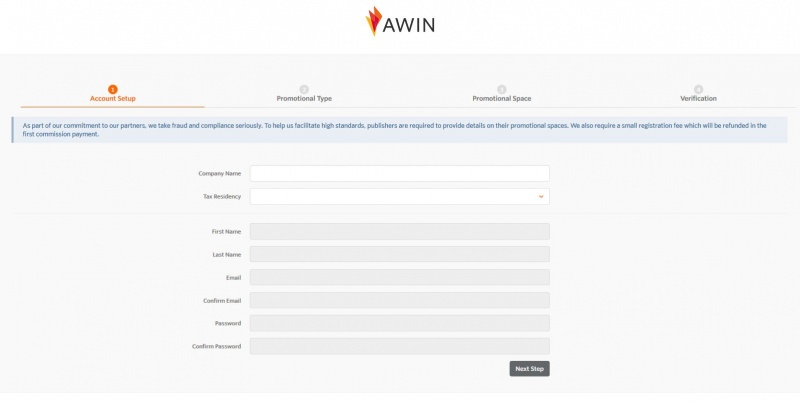Click the step 2 circle icon

pos(304,89)
